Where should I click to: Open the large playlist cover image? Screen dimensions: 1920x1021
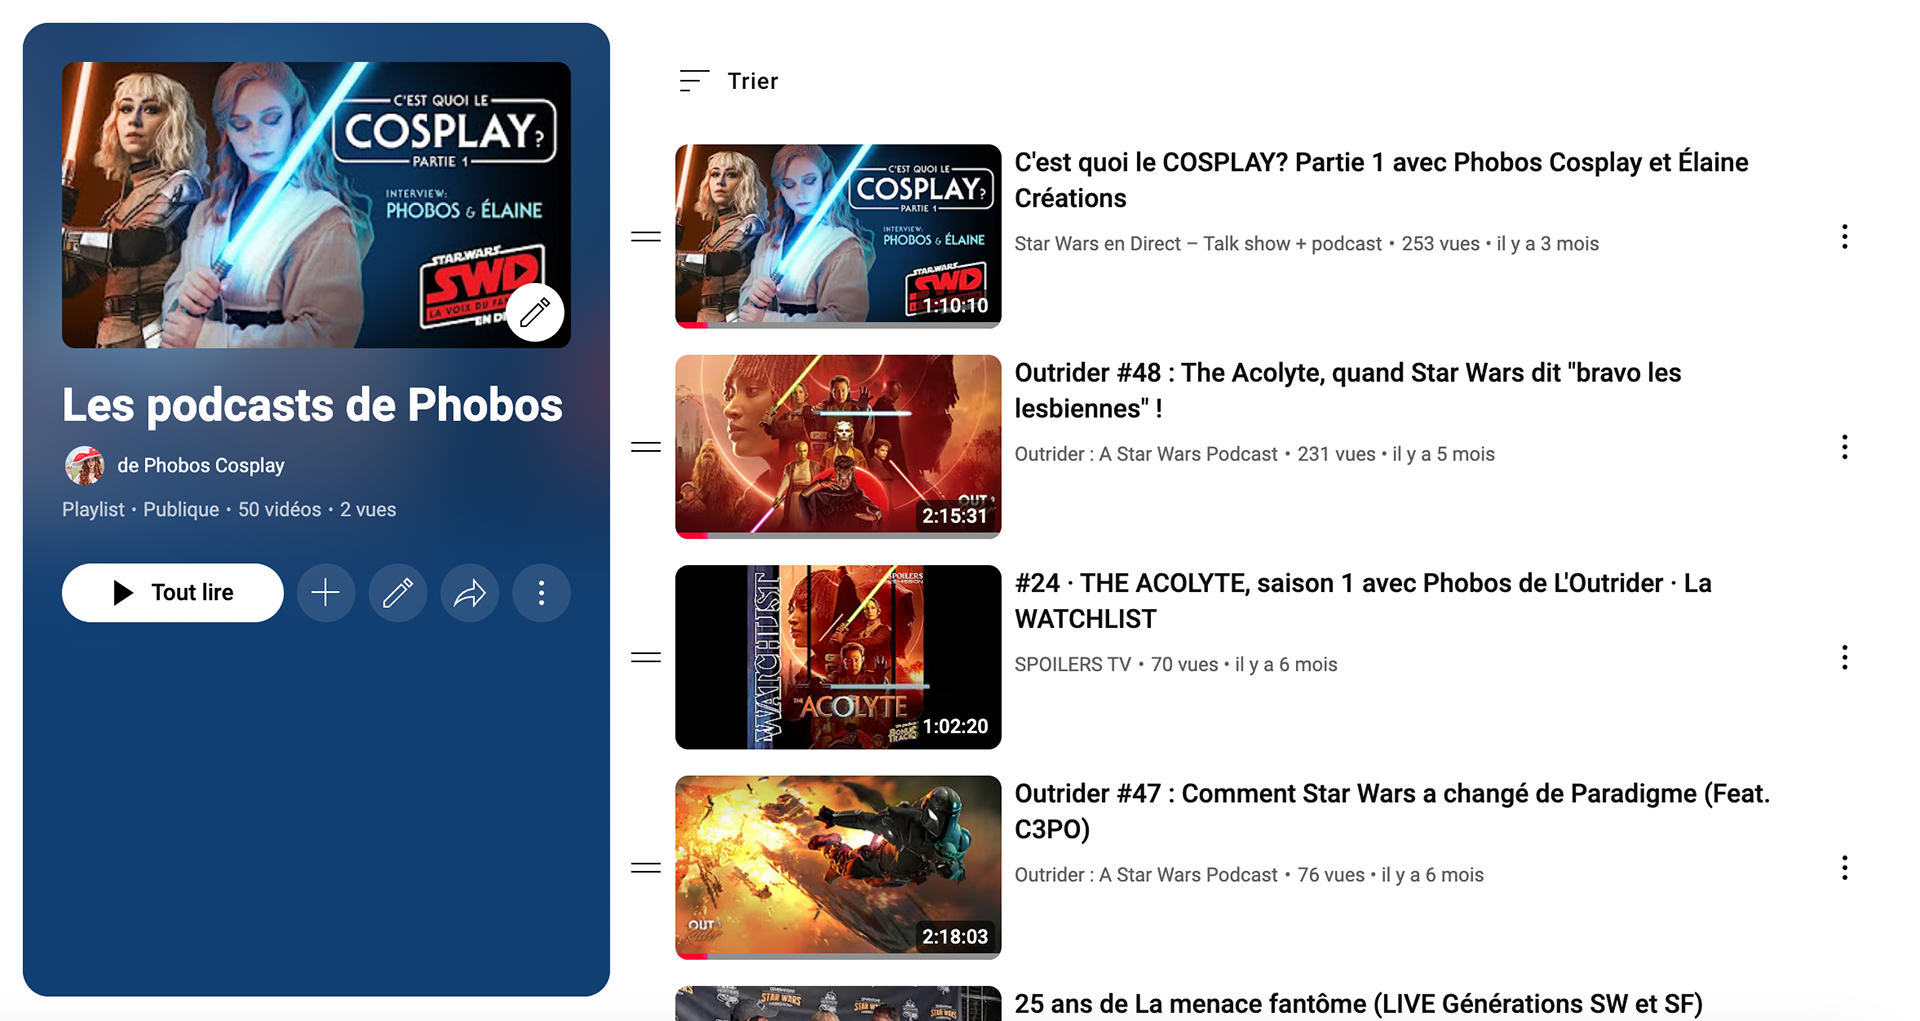pos(316,205)
